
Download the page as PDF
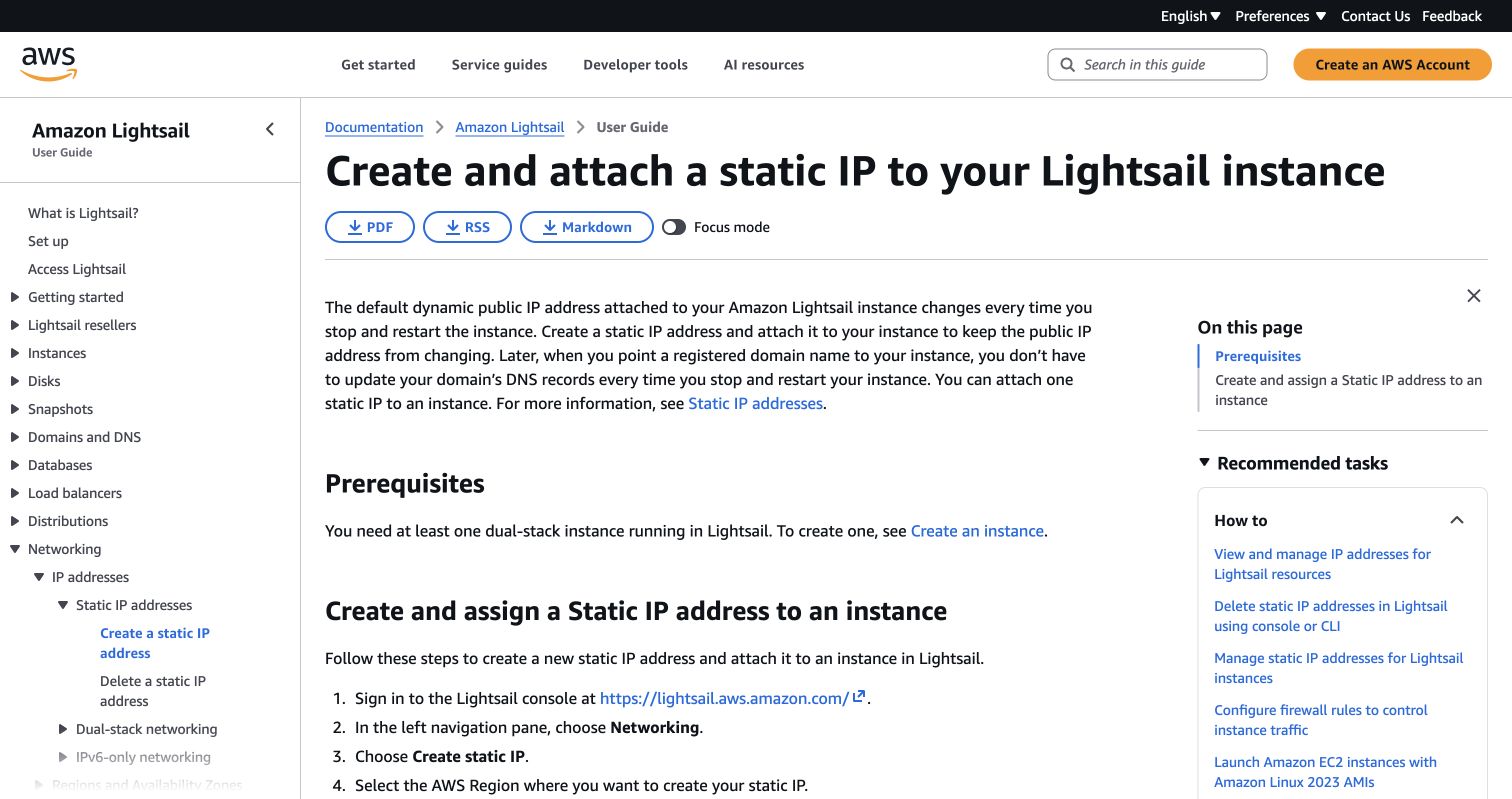click(370, 227)
